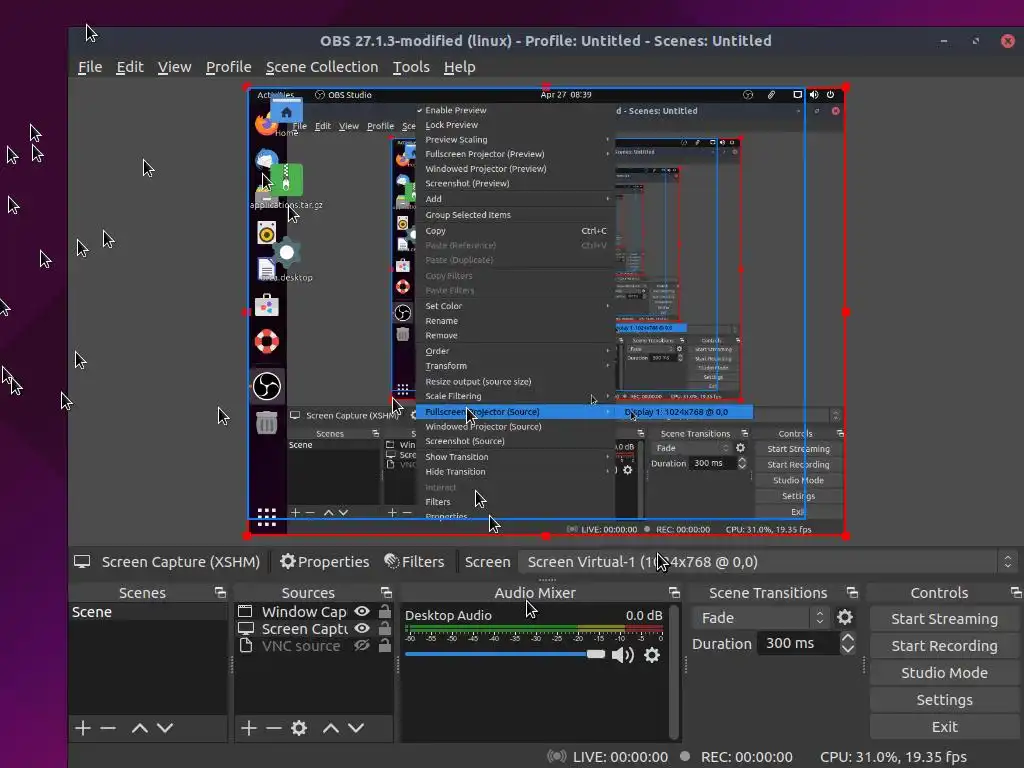Mute Desktop Audio speaker icon
This screenshot has height=768, width=1024.
coord(622,654)
